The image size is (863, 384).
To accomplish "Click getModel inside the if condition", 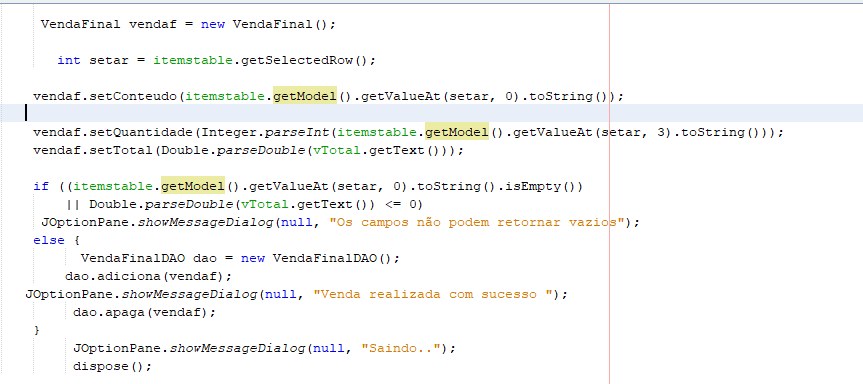I will click(193, 186).
